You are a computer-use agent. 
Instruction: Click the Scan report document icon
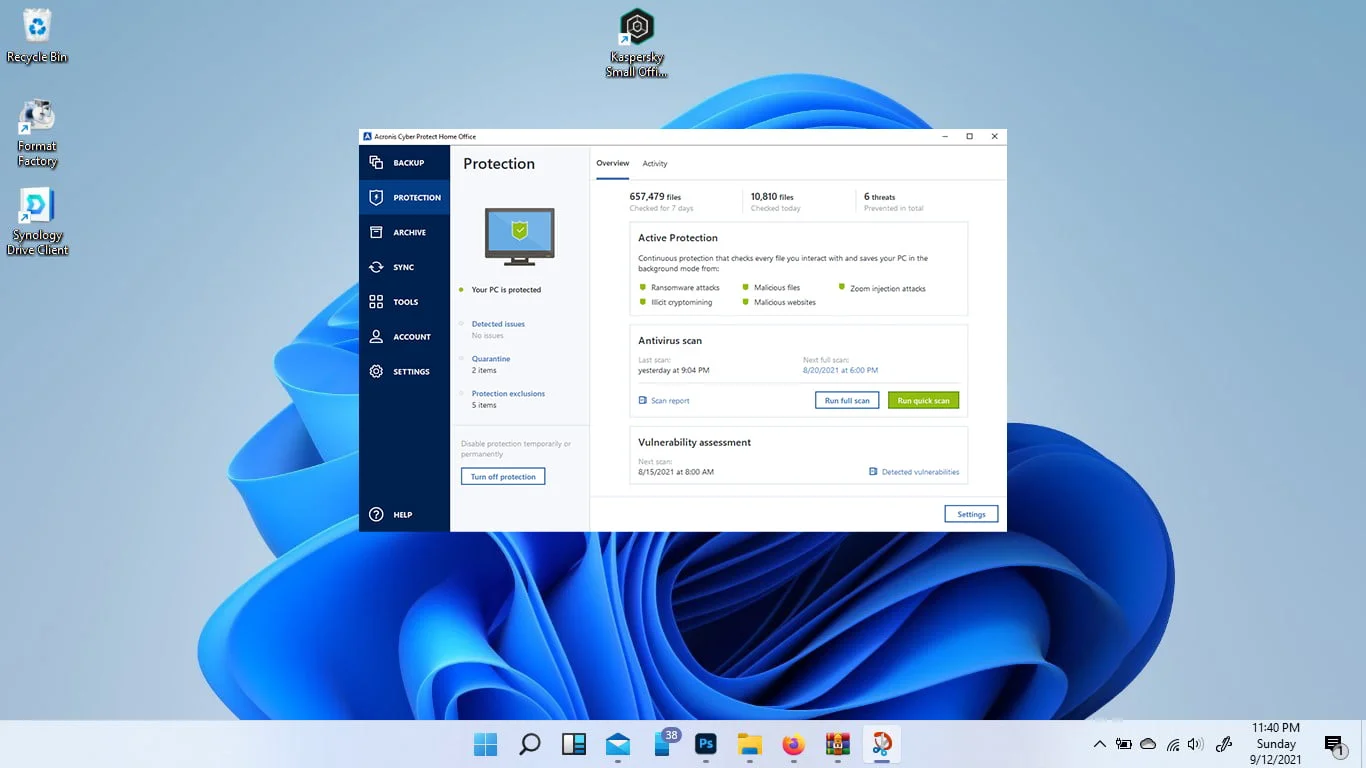(643, 400)
